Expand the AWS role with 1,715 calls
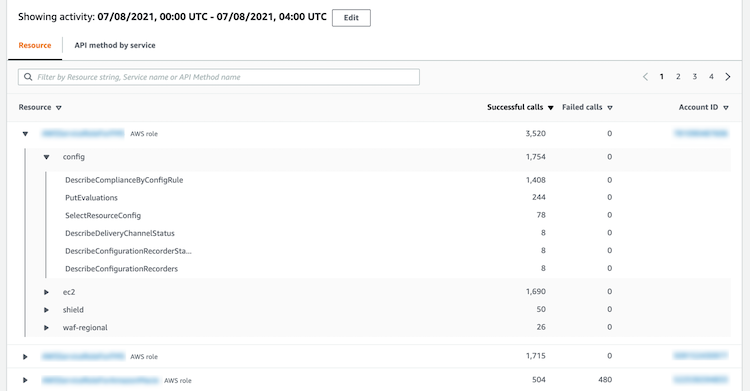 tap(25, 357)
